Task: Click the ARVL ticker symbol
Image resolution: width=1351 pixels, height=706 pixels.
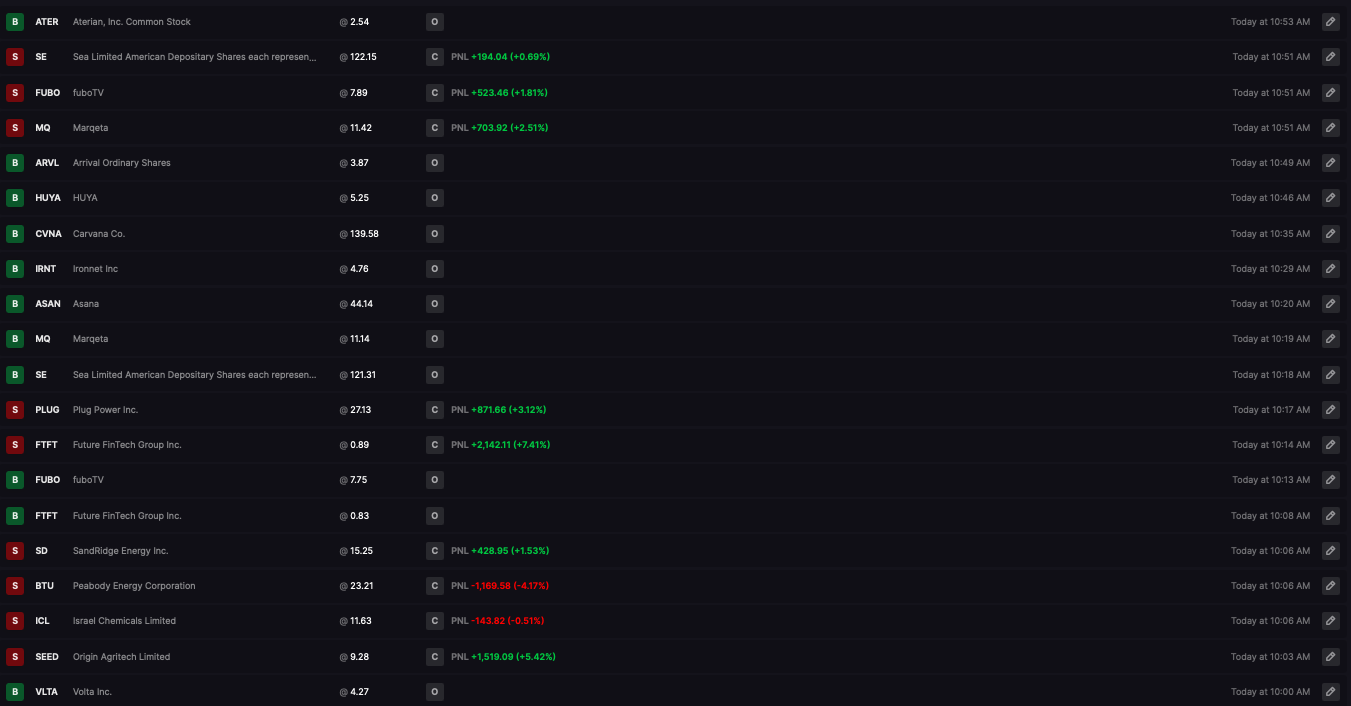Action: point(47,163)
